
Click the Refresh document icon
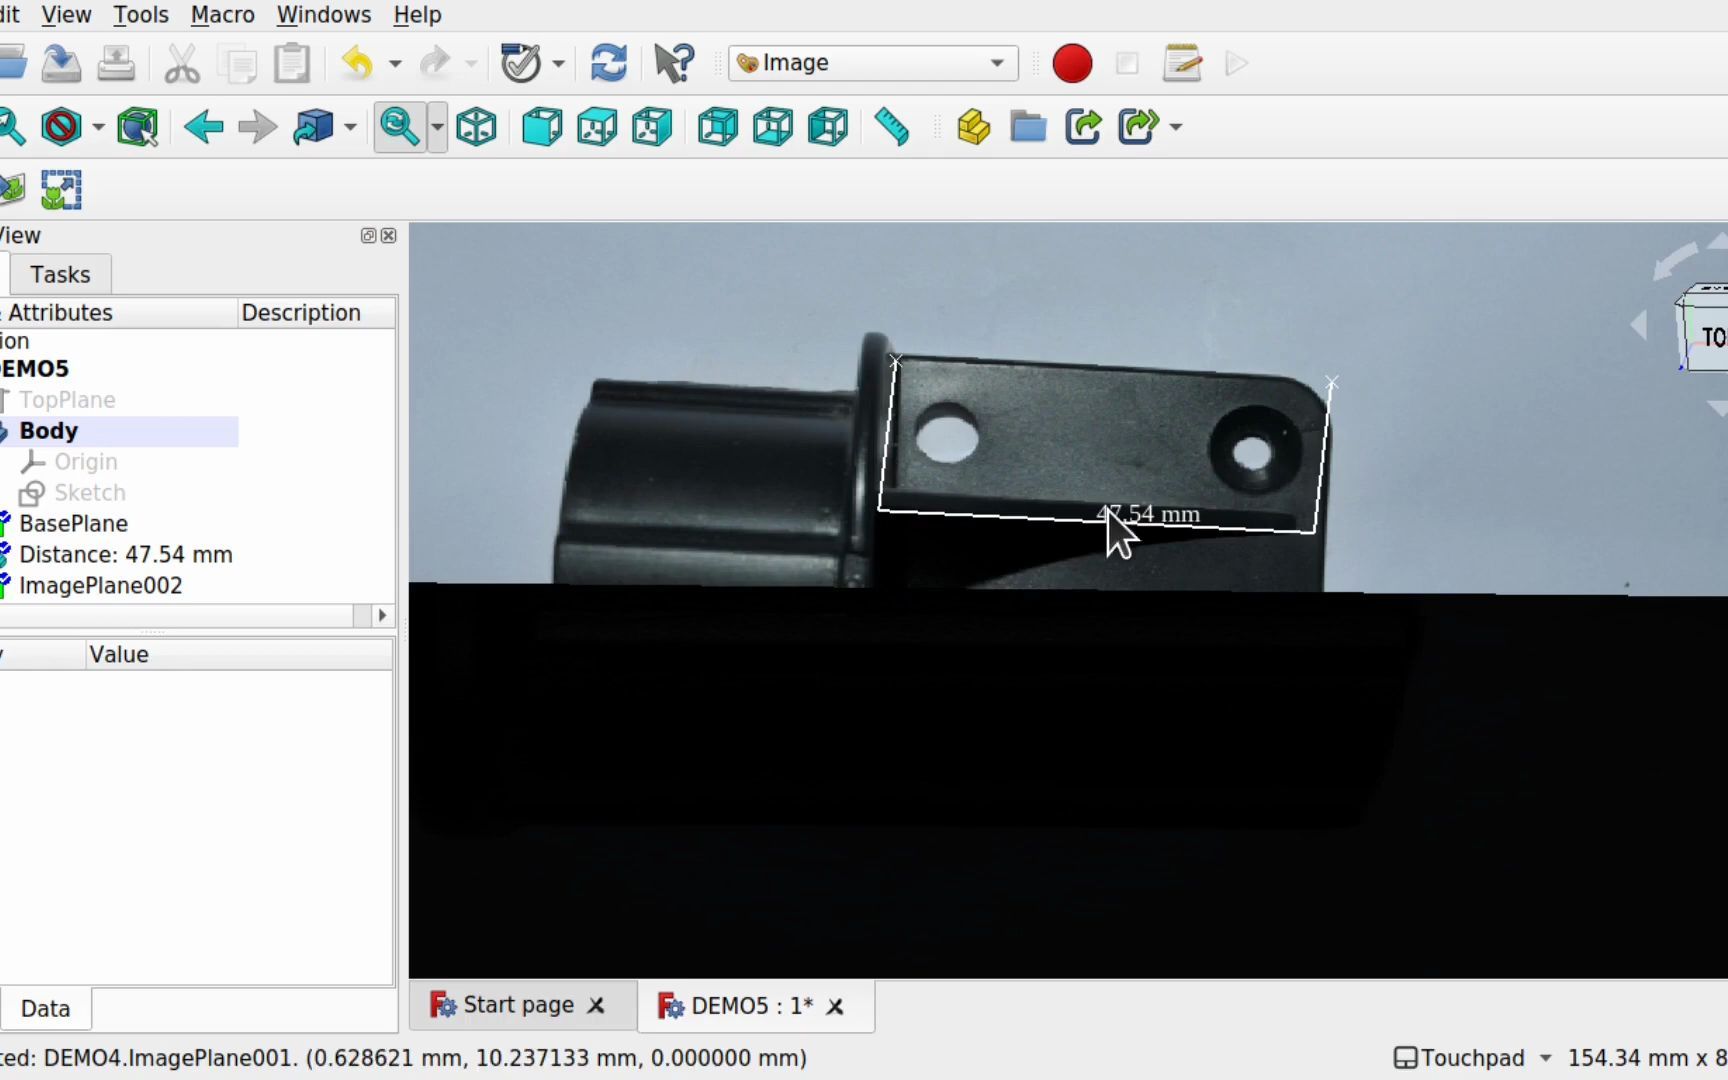(x=609, y=62)
